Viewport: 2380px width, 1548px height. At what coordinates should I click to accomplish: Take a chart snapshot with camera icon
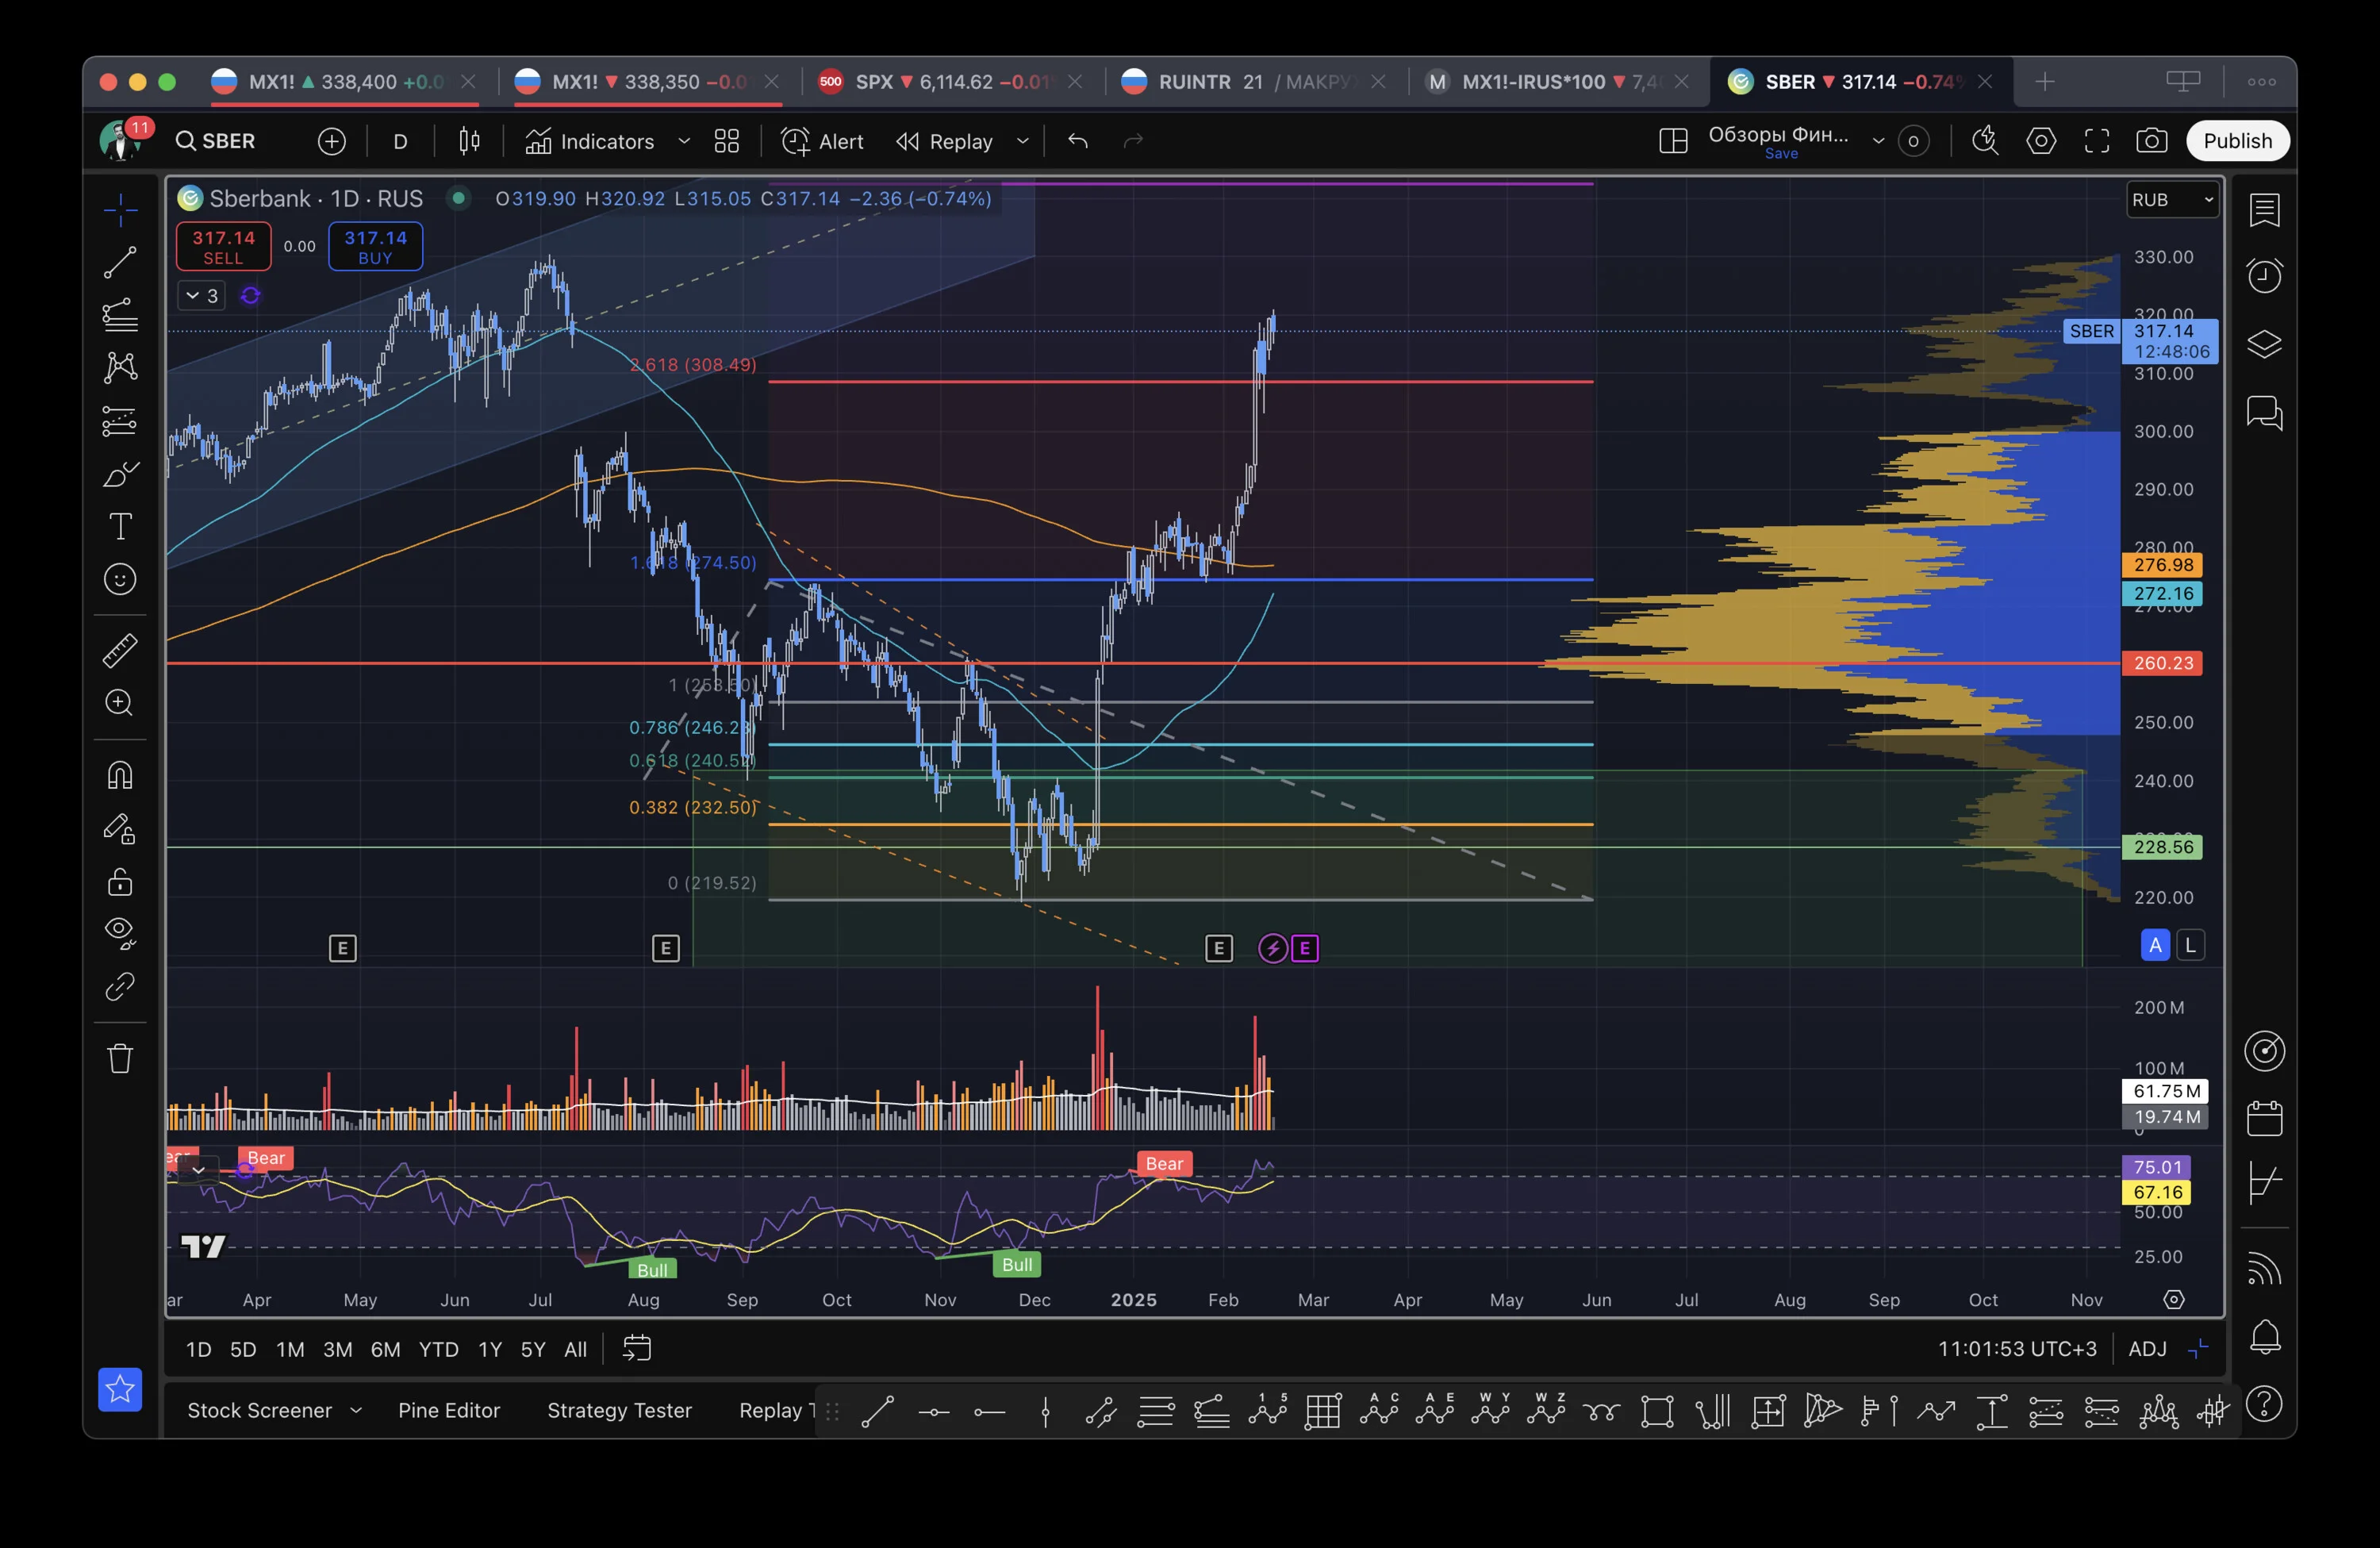[2152, 141]
